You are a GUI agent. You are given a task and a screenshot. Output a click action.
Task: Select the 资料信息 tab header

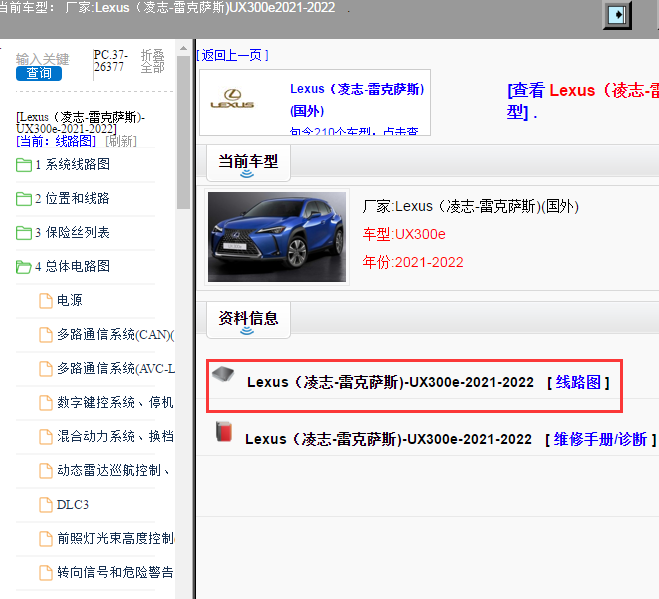[x=248, y=320]
